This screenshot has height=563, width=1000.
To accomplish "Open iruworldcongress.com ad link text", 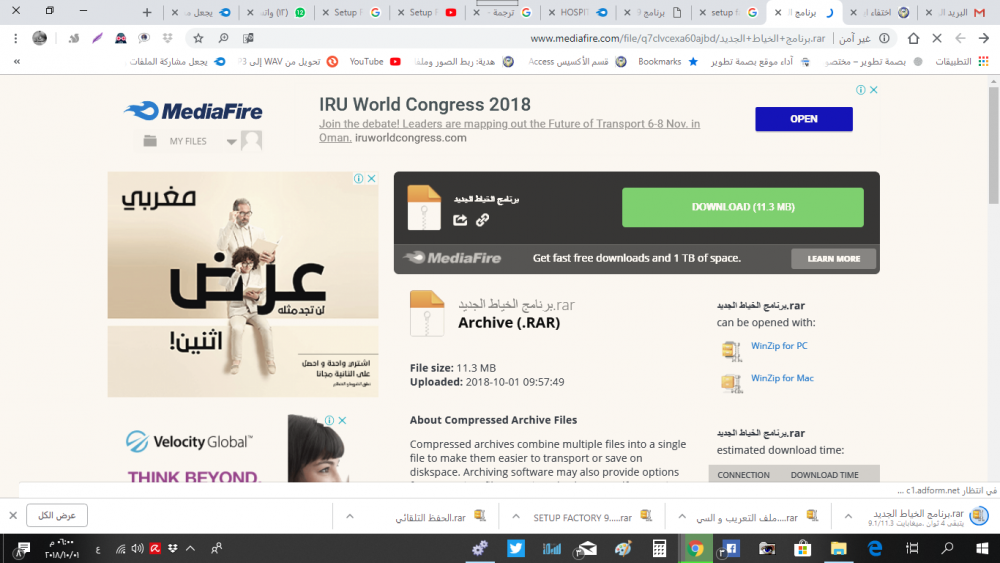I will point(411,138).
